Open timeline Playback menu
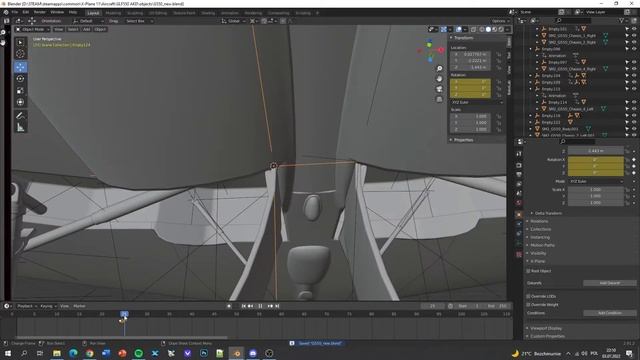 (26, 306)
